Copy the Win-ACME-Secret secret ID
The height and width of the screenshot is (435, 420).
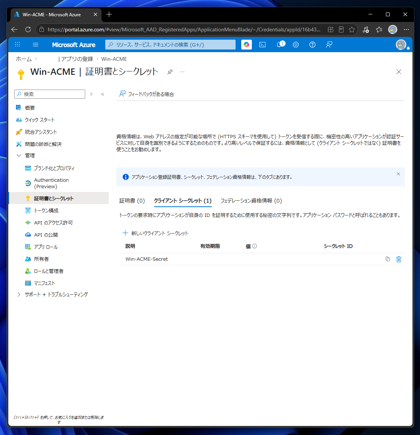(388, 259)
